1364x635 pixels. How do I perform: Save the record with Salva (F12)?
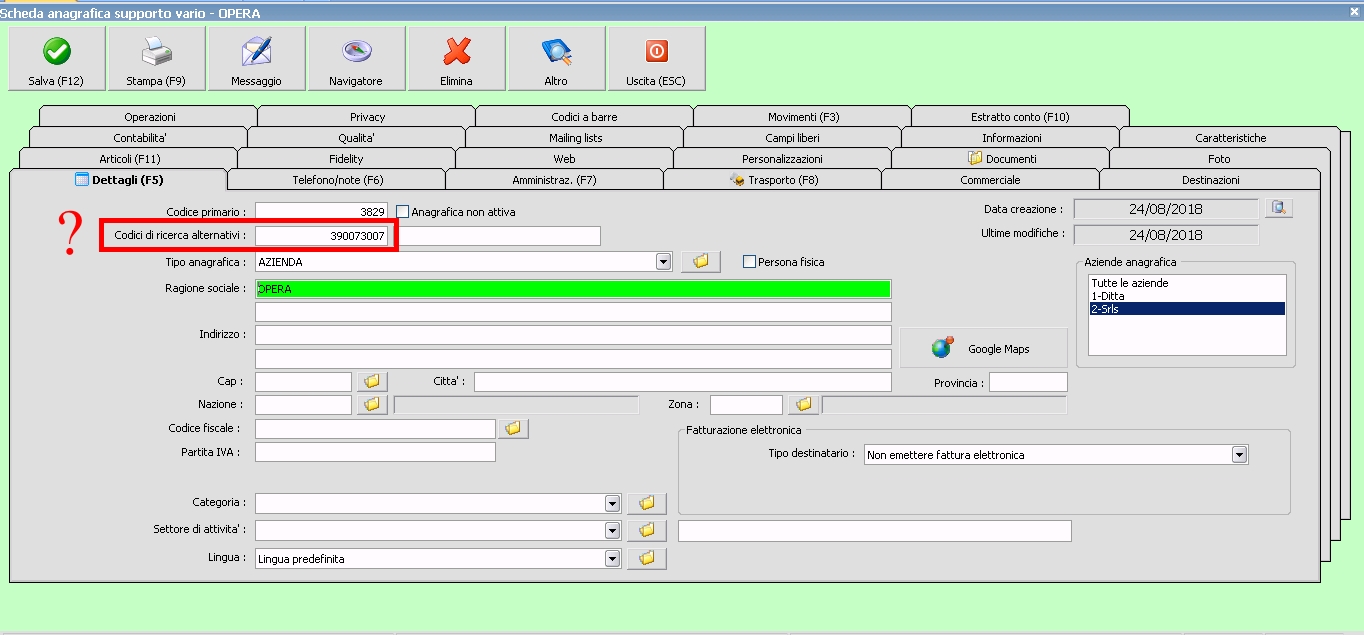click(x=56, y=59)
